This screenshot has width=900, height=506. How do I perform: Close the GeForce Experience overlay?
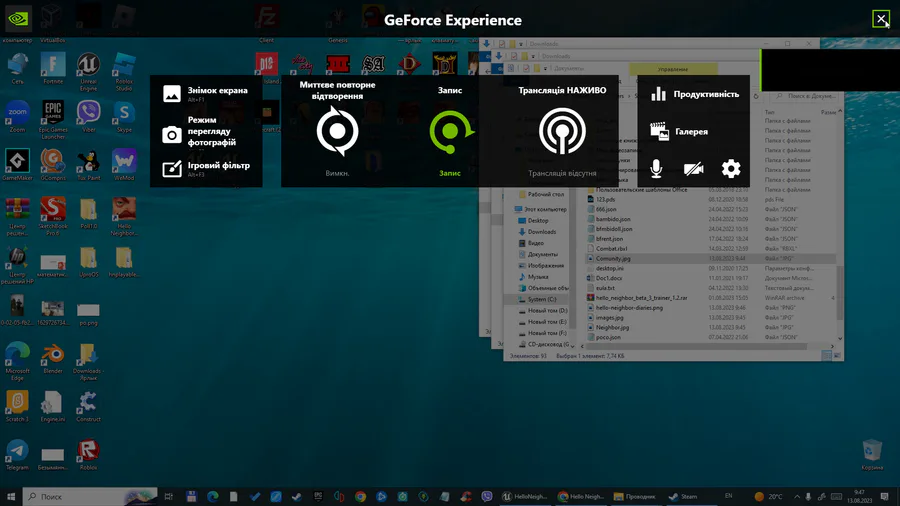point(880,19)
